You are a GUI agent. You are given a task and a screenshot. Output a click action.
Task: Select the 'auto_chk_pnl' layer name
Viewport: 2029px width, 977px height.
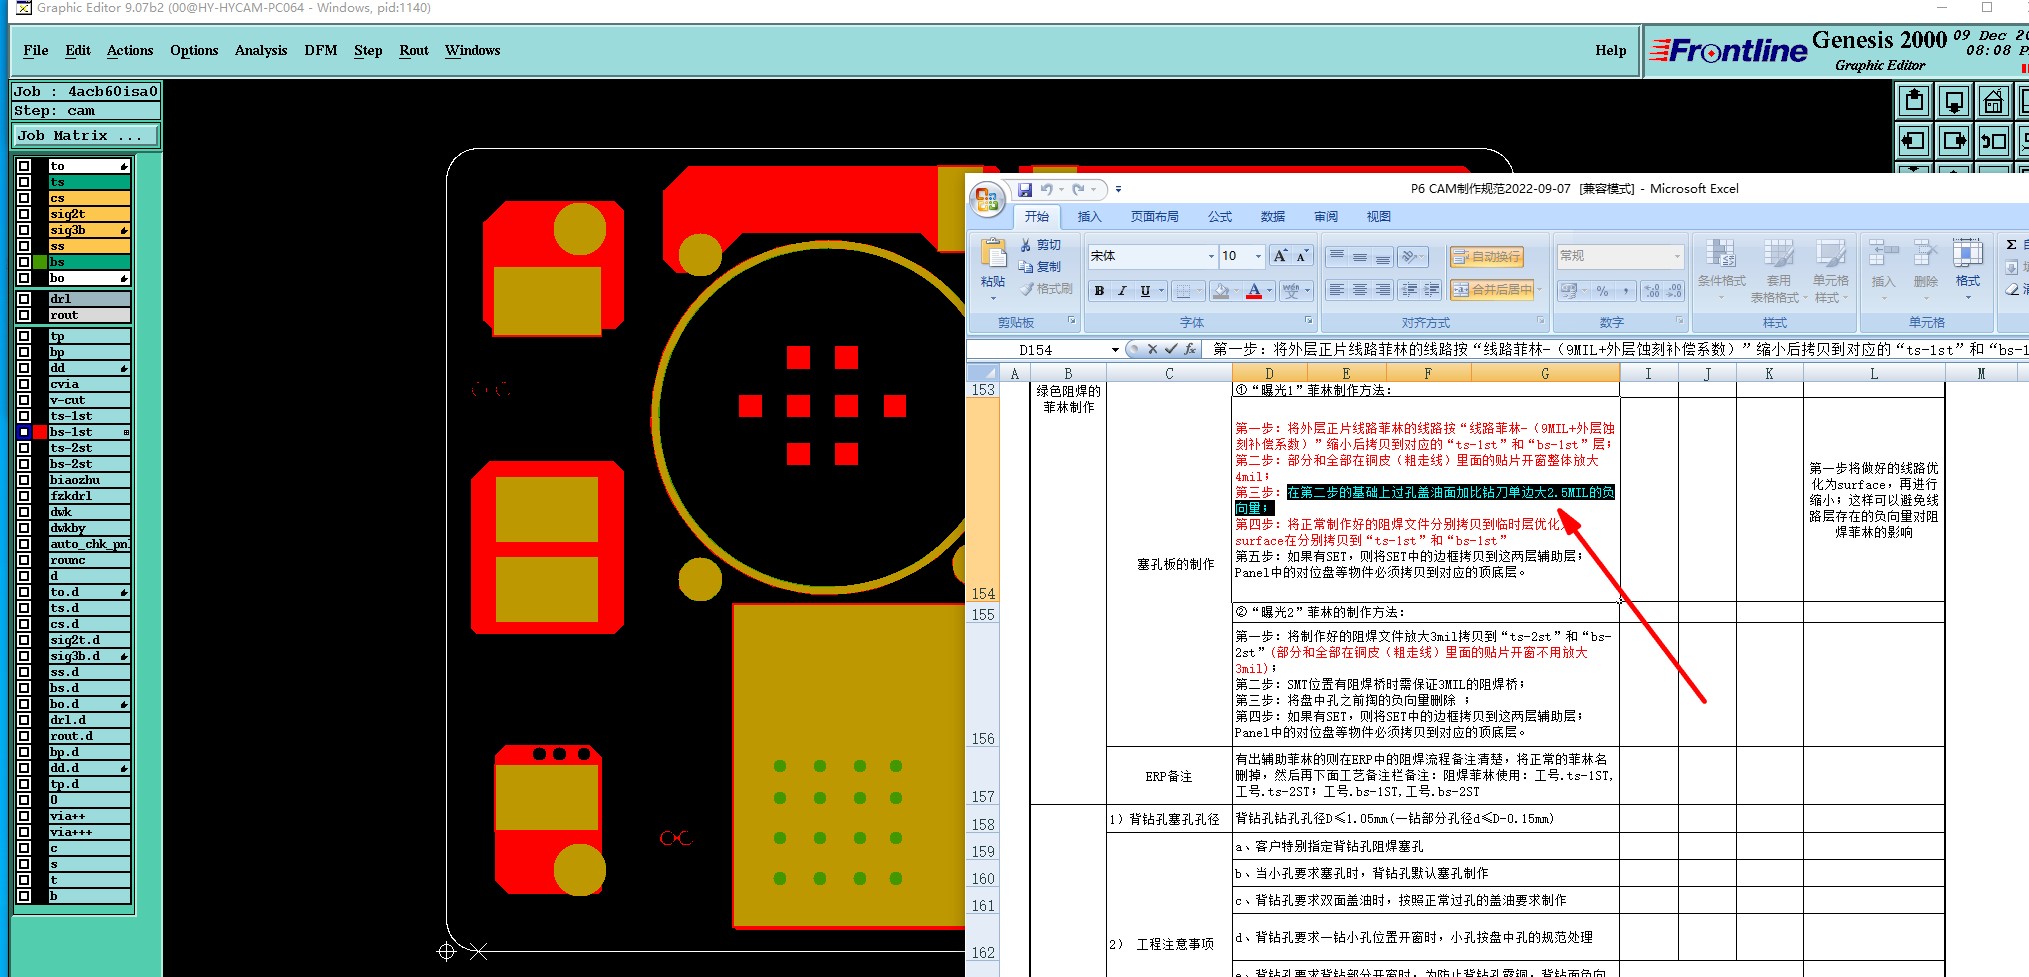[89, 544]
